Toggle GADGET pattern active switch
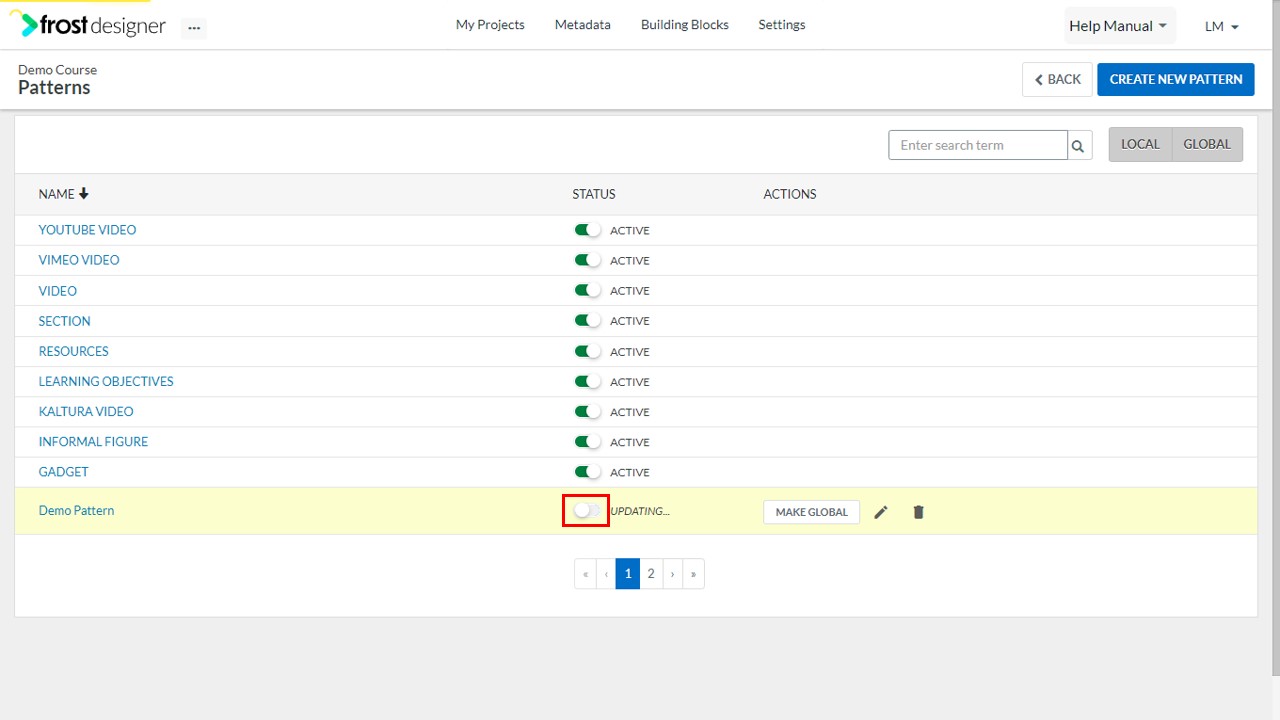This screenshot has width=1280, height=720. click(587, 471)
